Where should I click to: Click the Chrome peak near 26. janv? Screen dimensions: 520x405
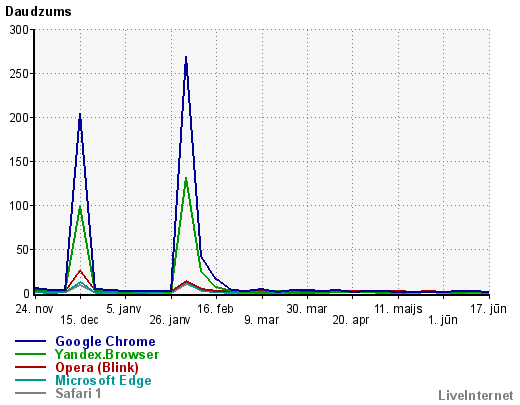(x=186, y=57)
